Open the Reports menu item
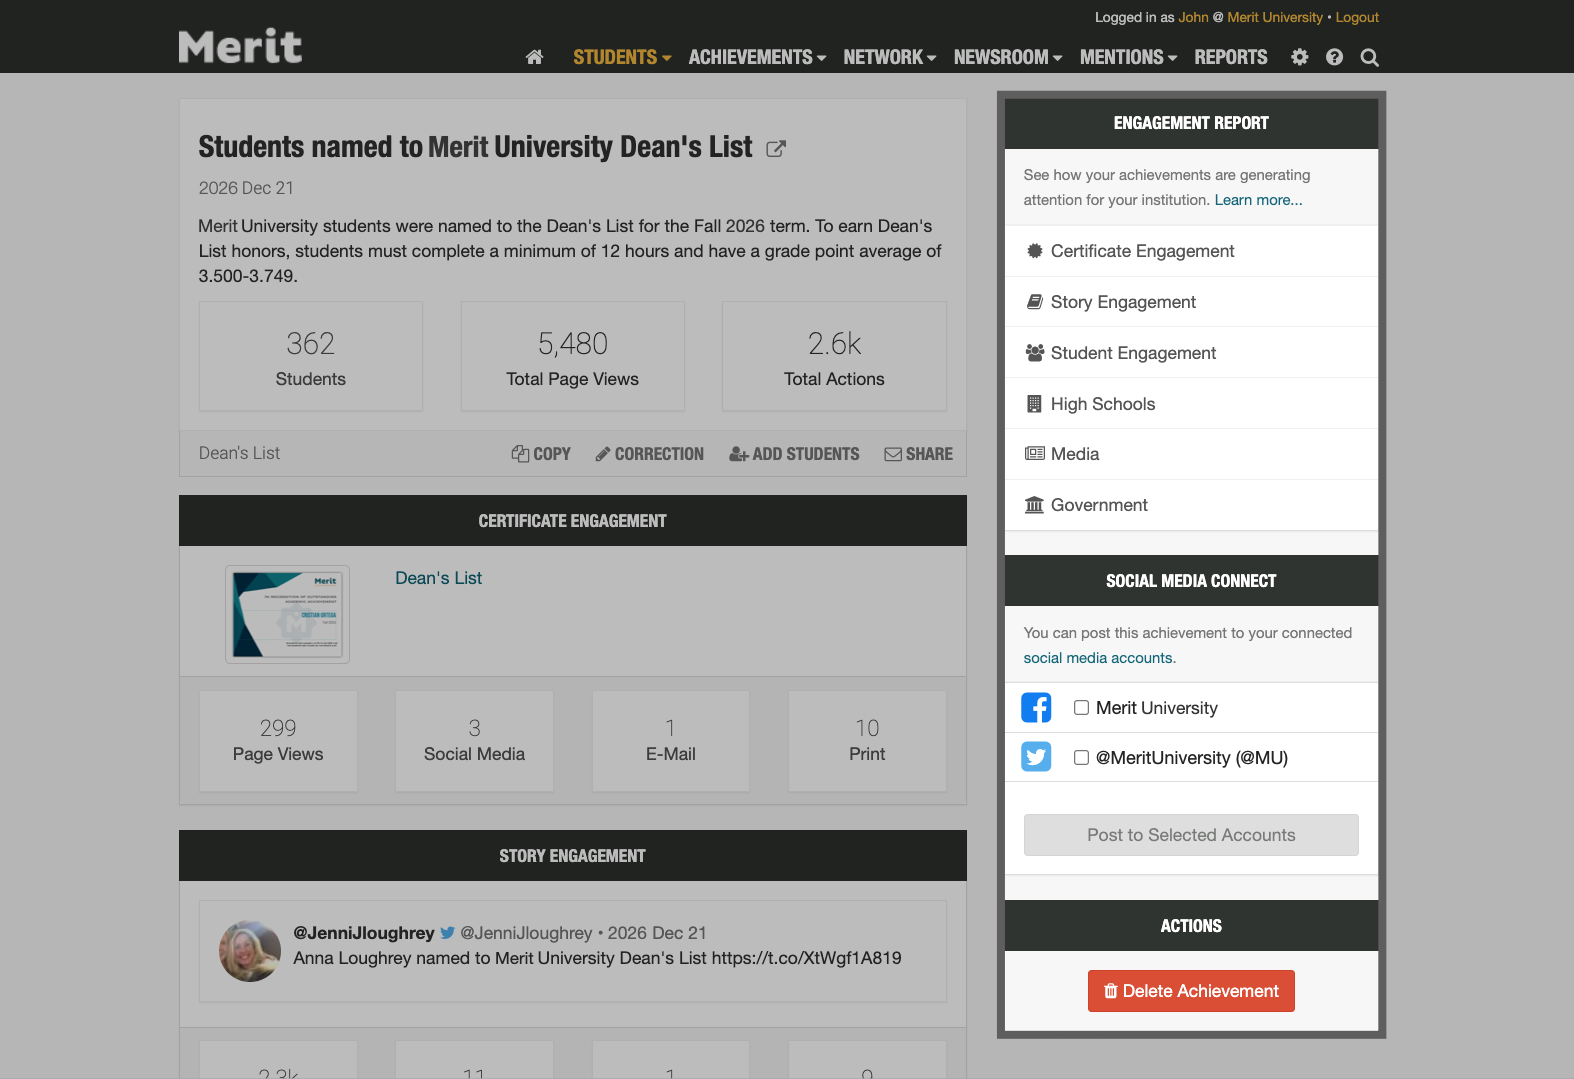Image resolution: width=1574 pixels, height=1079 pixels. (x=1231, y=57)
